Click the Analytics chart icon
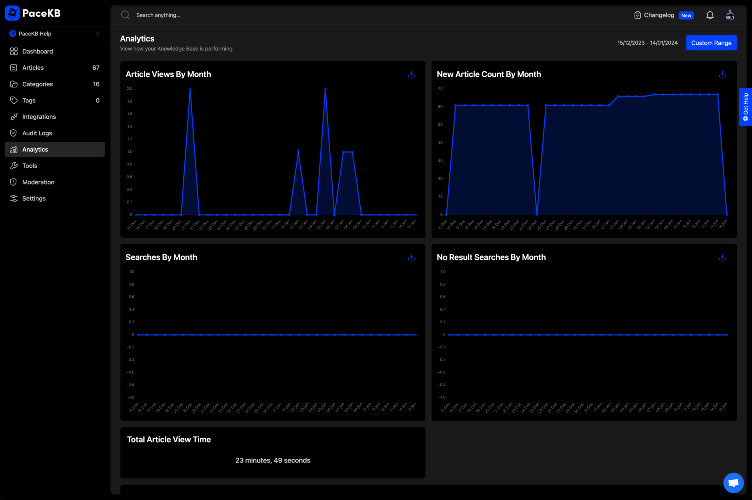 tap(14, 149)
